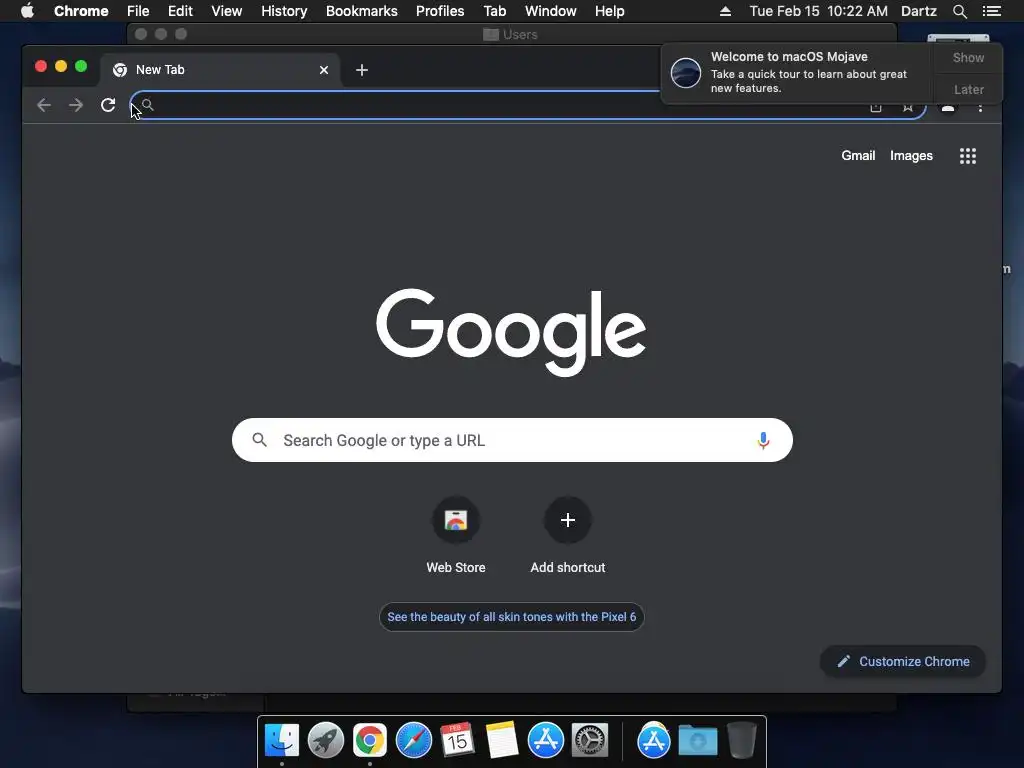
Task: Open the File menu
Action: coord(138,11)
